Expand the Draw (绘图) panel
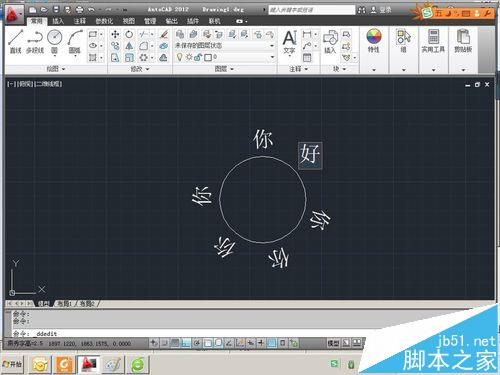This screenshot has width=500, height=375. 56,69
